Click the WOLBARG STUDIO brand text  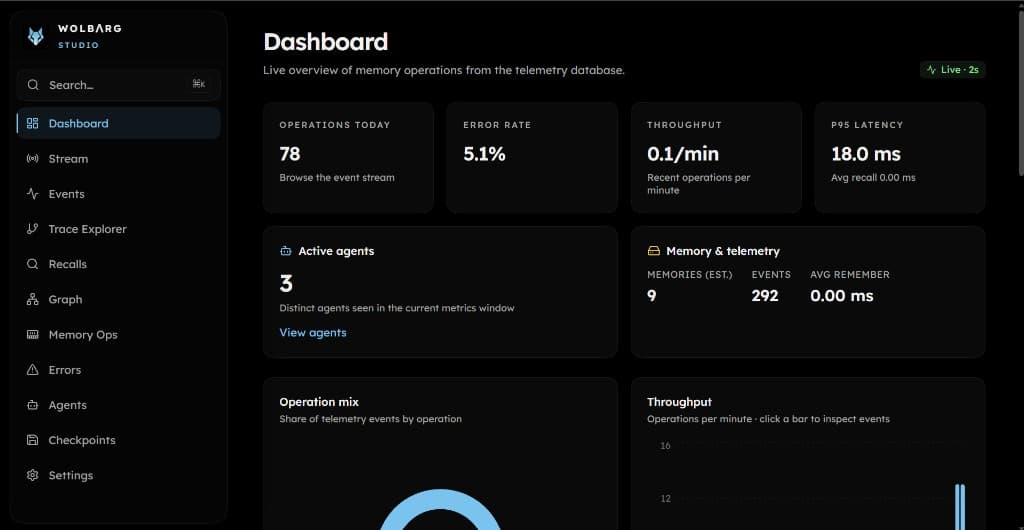89,37
